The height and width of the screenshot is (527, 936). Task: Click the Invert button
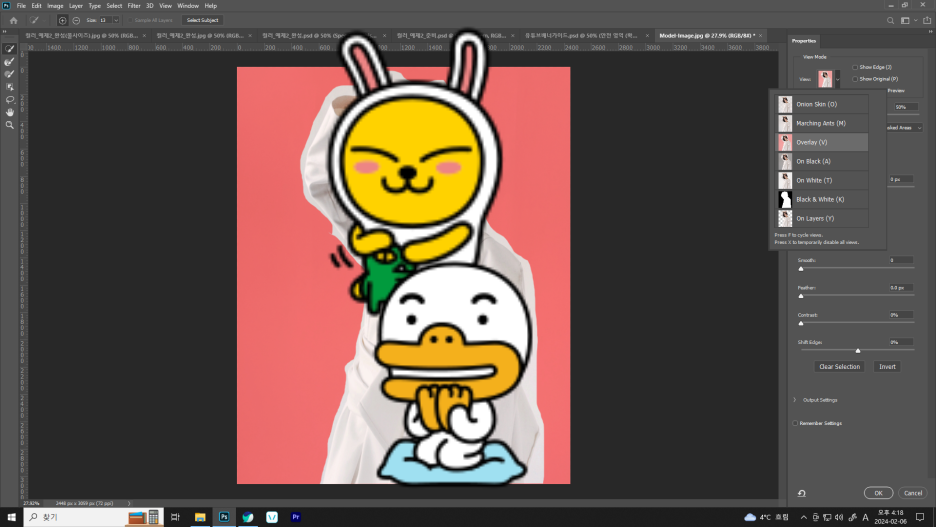click(887, 366)
